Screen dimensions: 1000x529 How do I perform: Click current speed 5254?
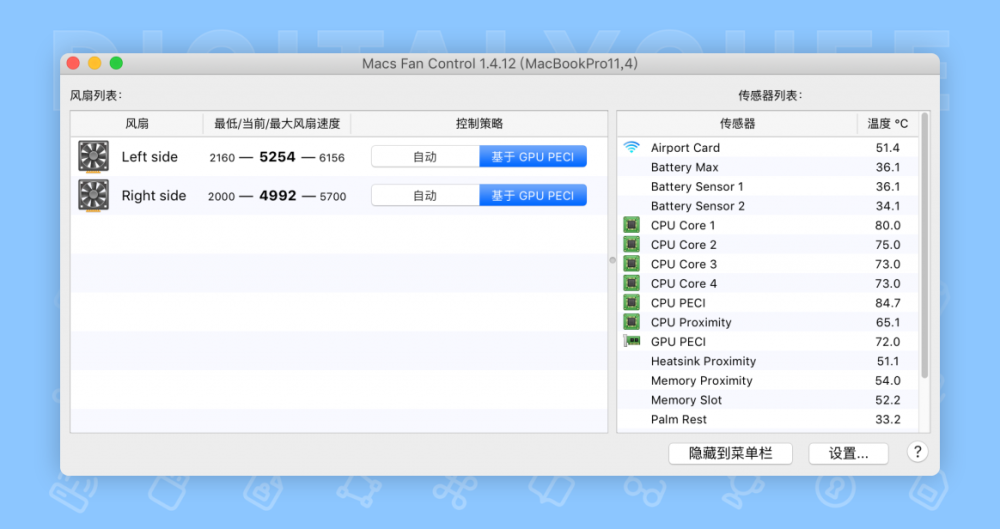tap(277, 157)
